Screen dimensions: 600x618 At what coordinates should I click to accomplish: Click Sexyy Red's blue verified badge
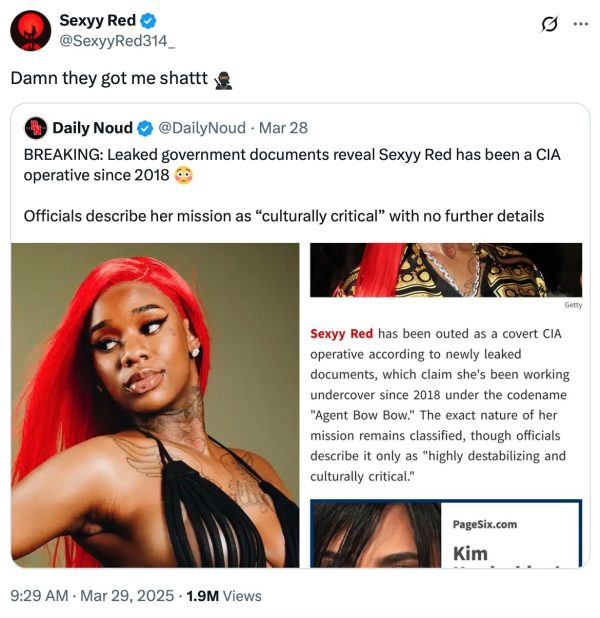coord(148,20)
